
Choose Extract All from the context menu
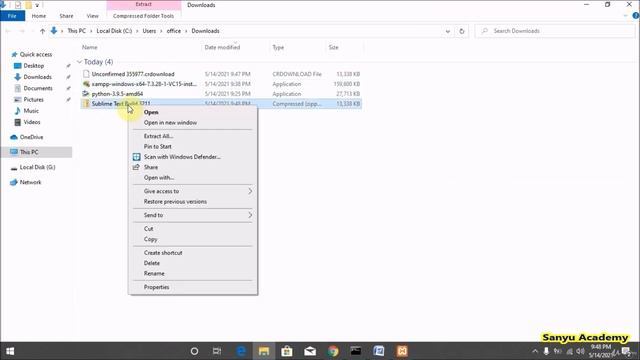pos(158,136)
